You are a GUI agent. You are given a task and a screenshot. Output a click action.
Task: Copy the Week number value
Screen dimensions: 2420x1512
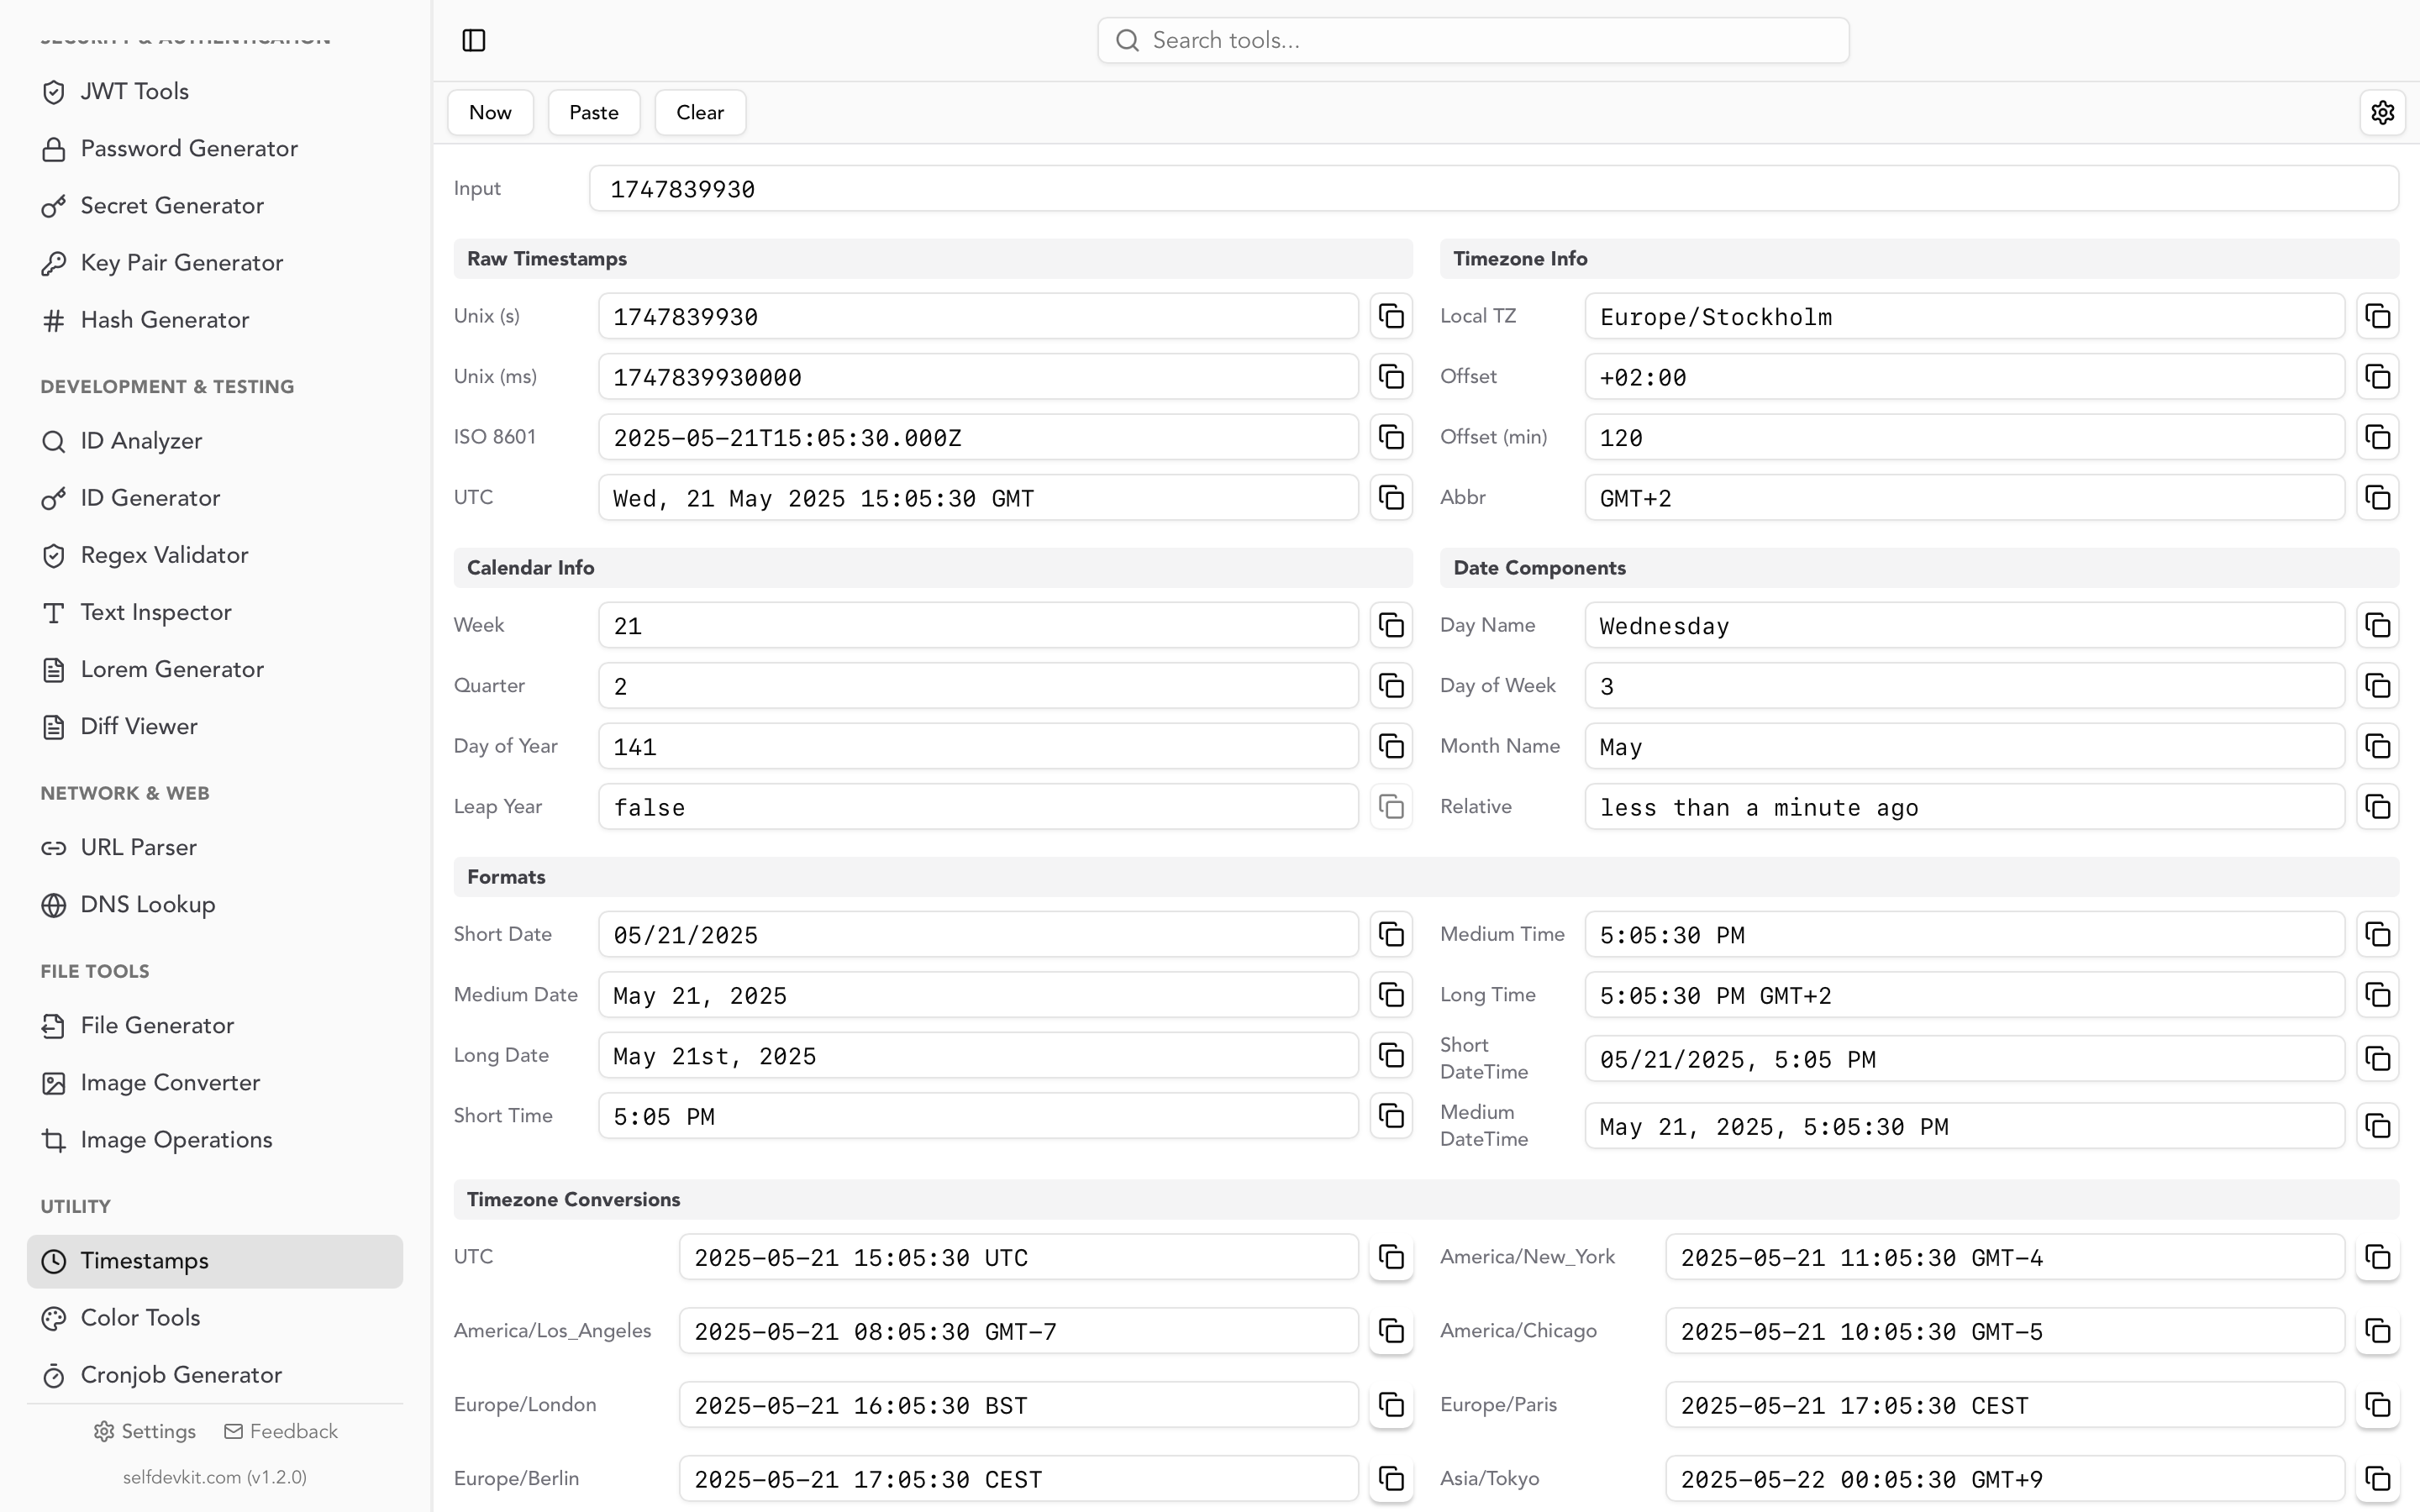pos(1391,625)
